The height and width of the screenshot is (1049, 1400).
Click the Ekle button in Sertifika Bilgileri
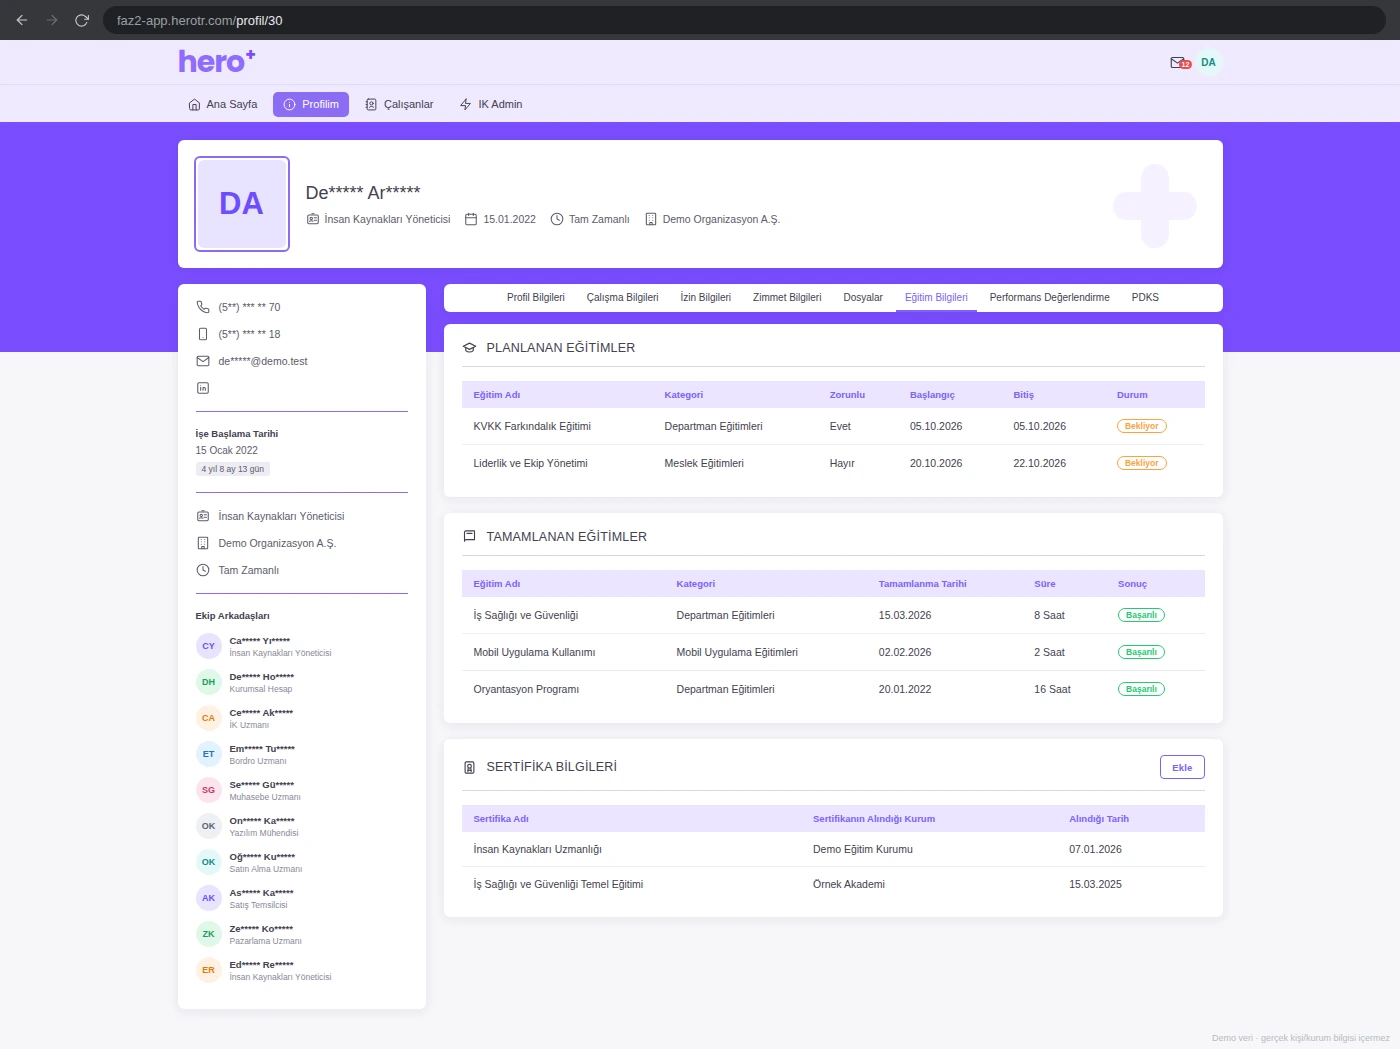click(1182, 767)
